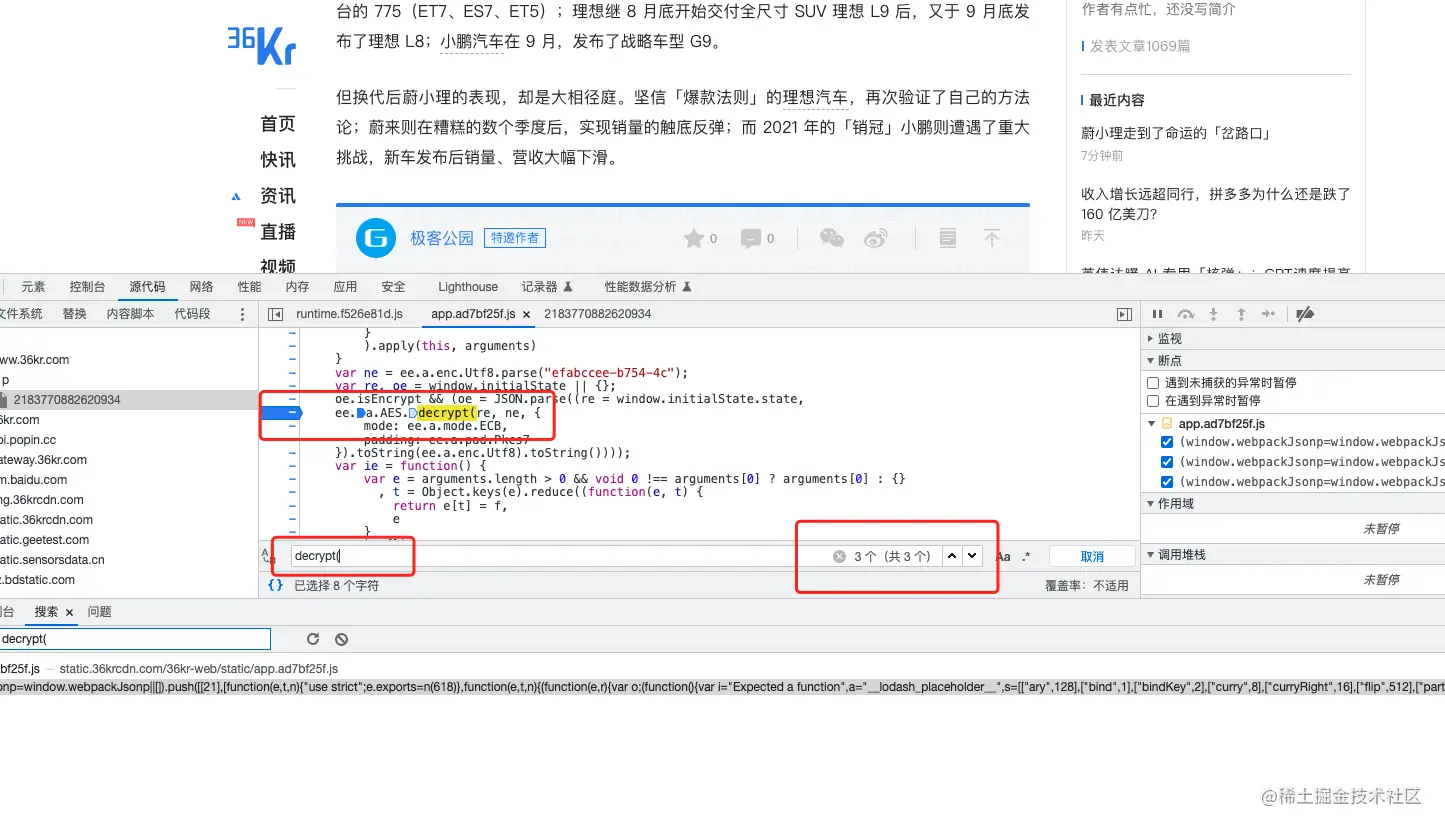
Task: Open the 首页 home navigation link
Action: click(x=278, y=124)
